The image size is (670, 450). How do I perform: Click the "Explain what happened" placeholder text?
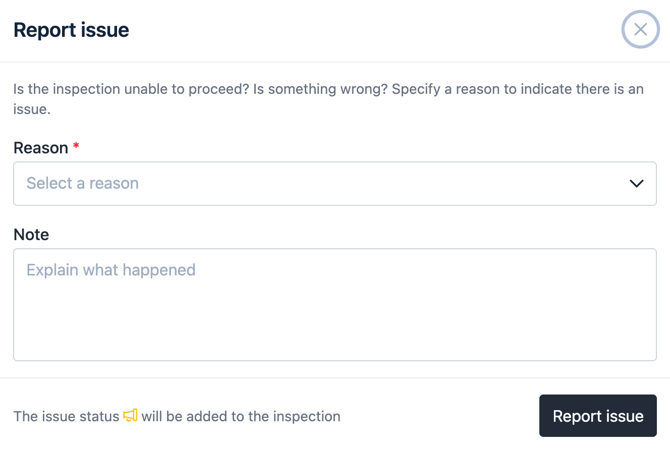point(111,270)
